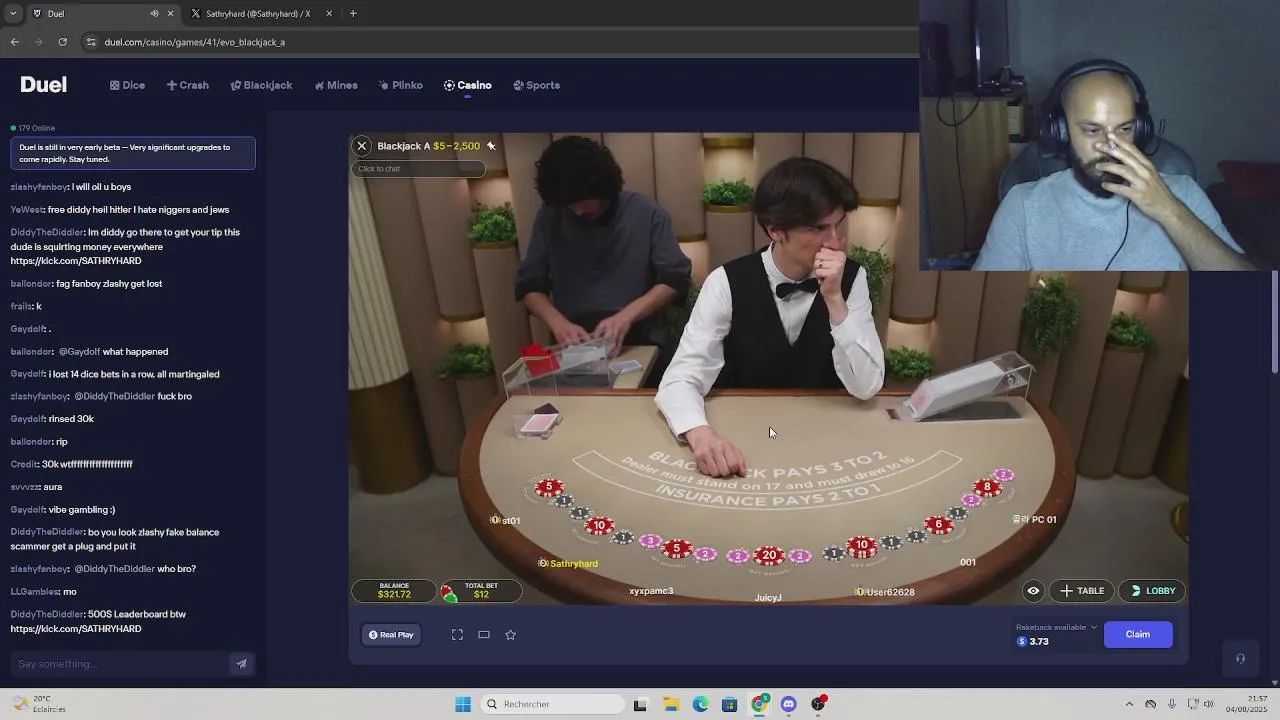Open kick.com/SATHRYHARD link in latest chat message
This screenshot has height=720, width=1280.
[x=76, y=629]
